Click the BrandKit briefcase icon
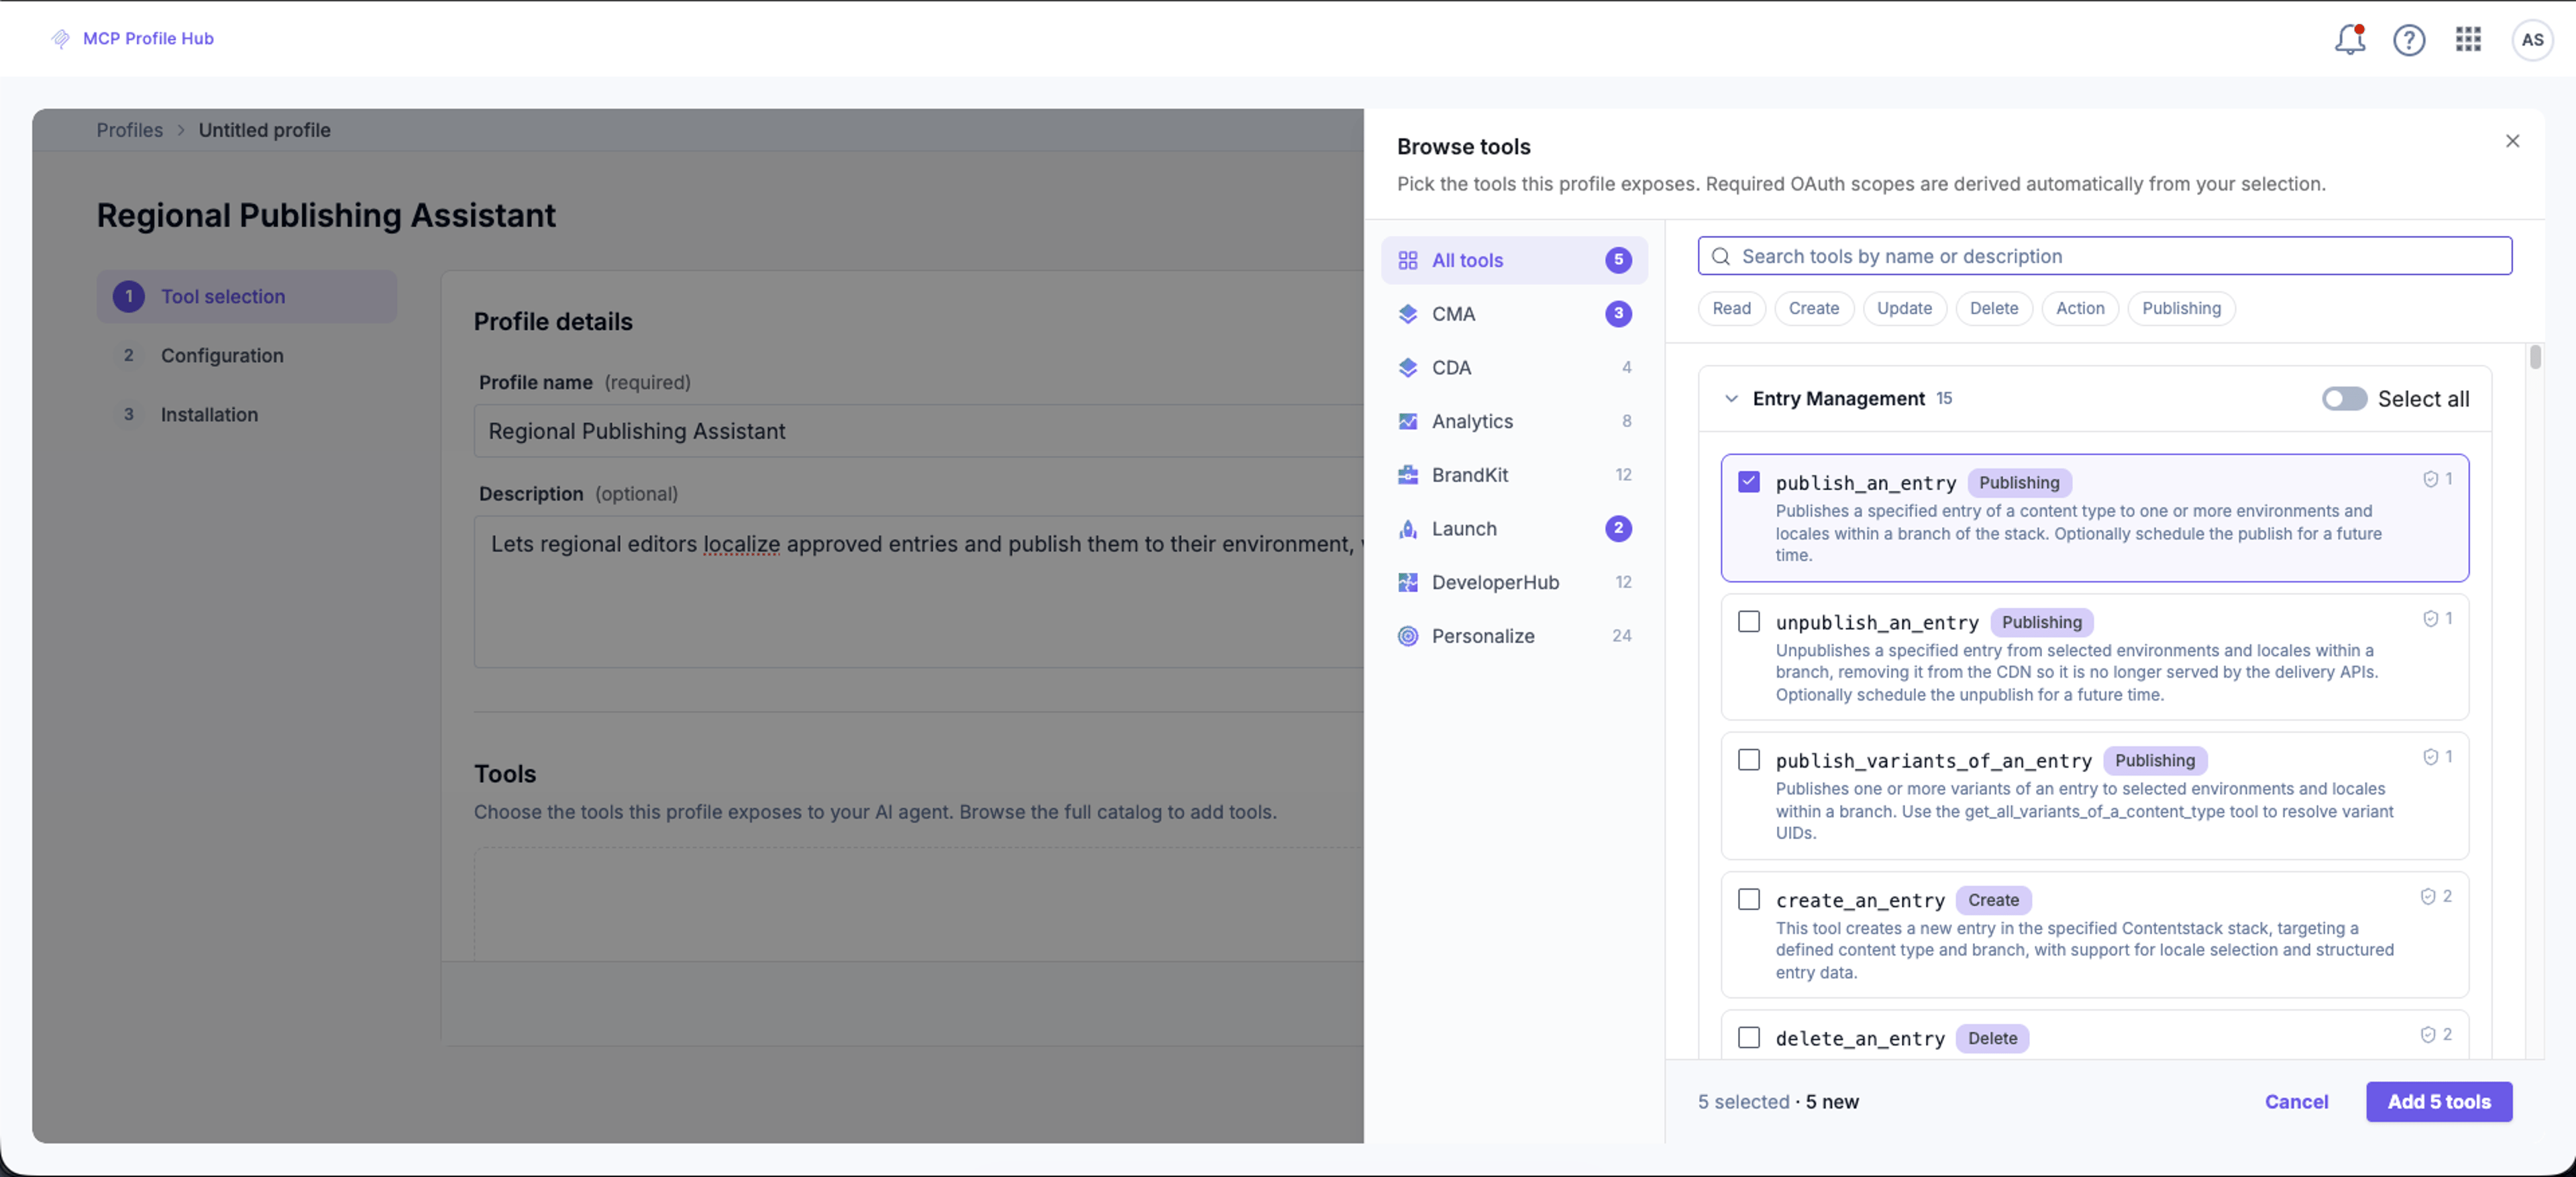This screenshot has height=1177, width=2576. [1407, 475]
